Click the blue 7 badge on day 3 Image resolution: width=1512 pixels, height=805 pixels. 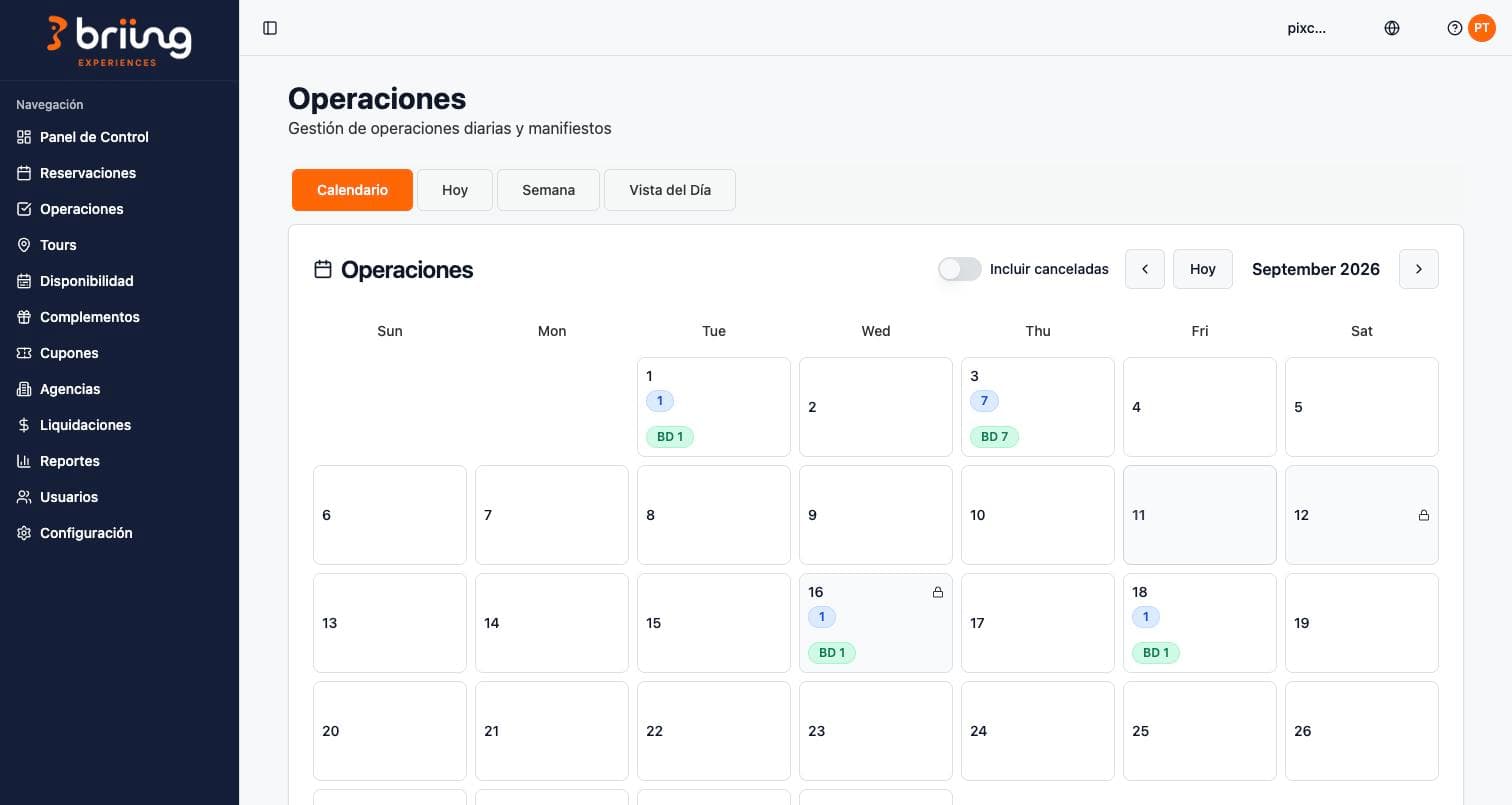click(x=984, y=401)
